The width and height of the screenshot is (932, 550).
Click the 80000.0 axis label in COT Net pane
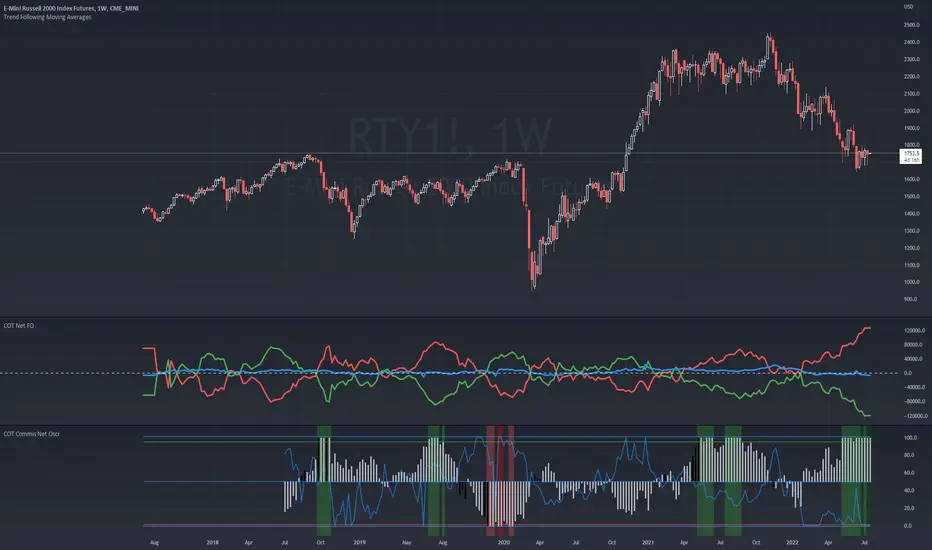click(x=913, y=345)
